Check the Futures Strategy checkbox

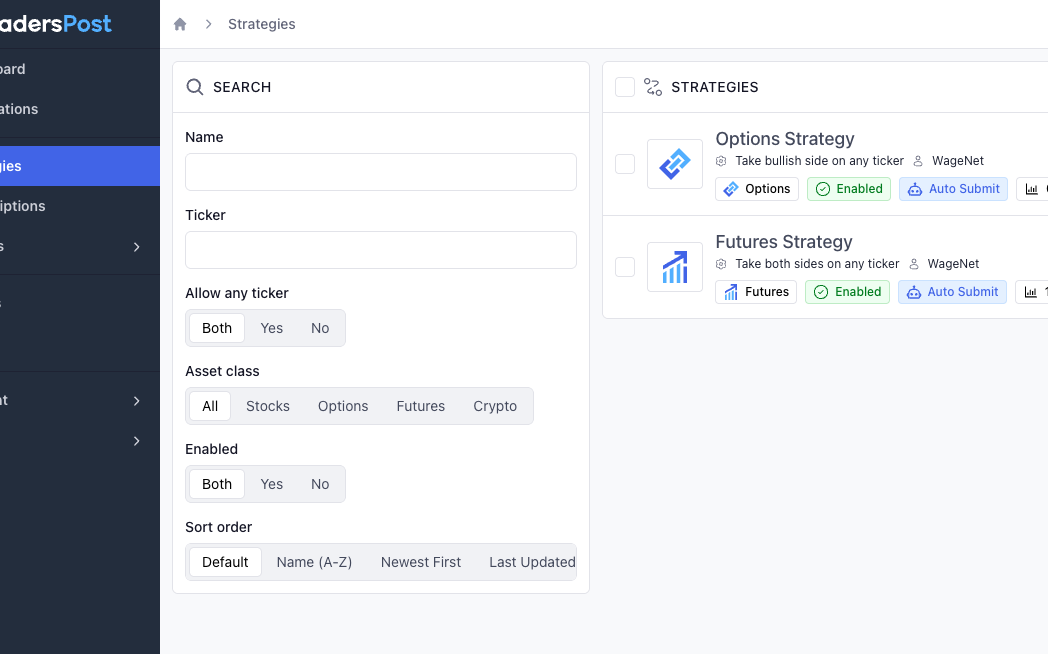pos(625,267)
